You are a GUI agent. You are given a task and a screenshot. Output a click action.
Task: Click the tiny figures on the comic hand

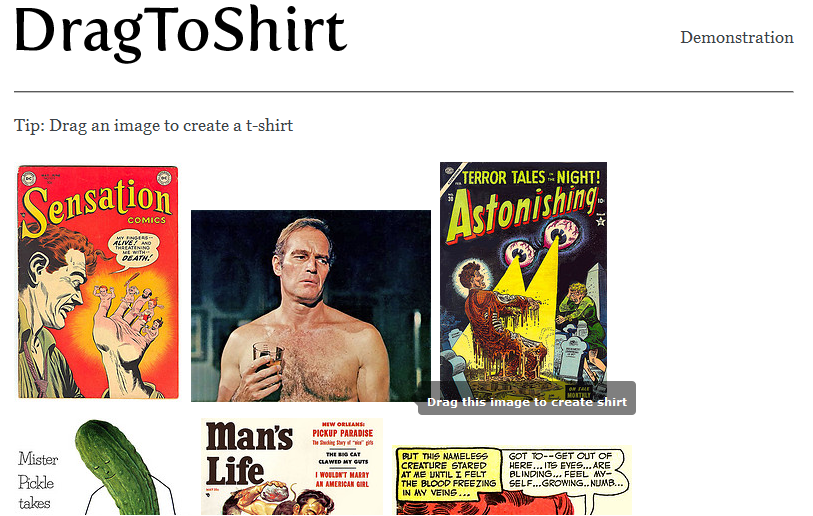130,306
